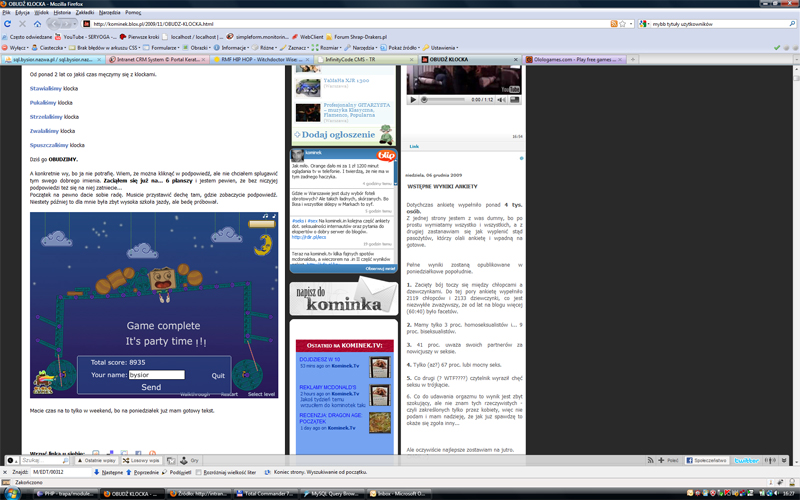Mute the YouTube video volume icon
The image size is (800, 500).
502,100
